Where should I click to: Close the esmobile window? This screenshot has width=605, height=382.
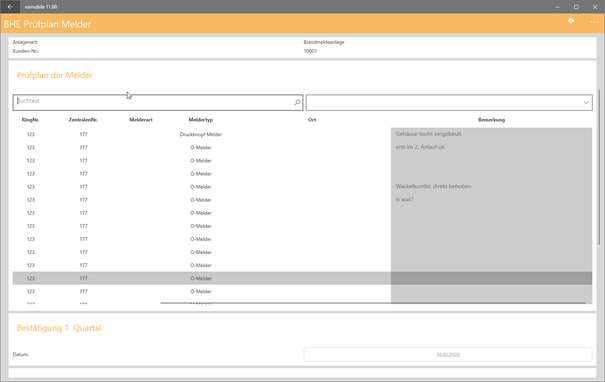click(x=595, y=7)
